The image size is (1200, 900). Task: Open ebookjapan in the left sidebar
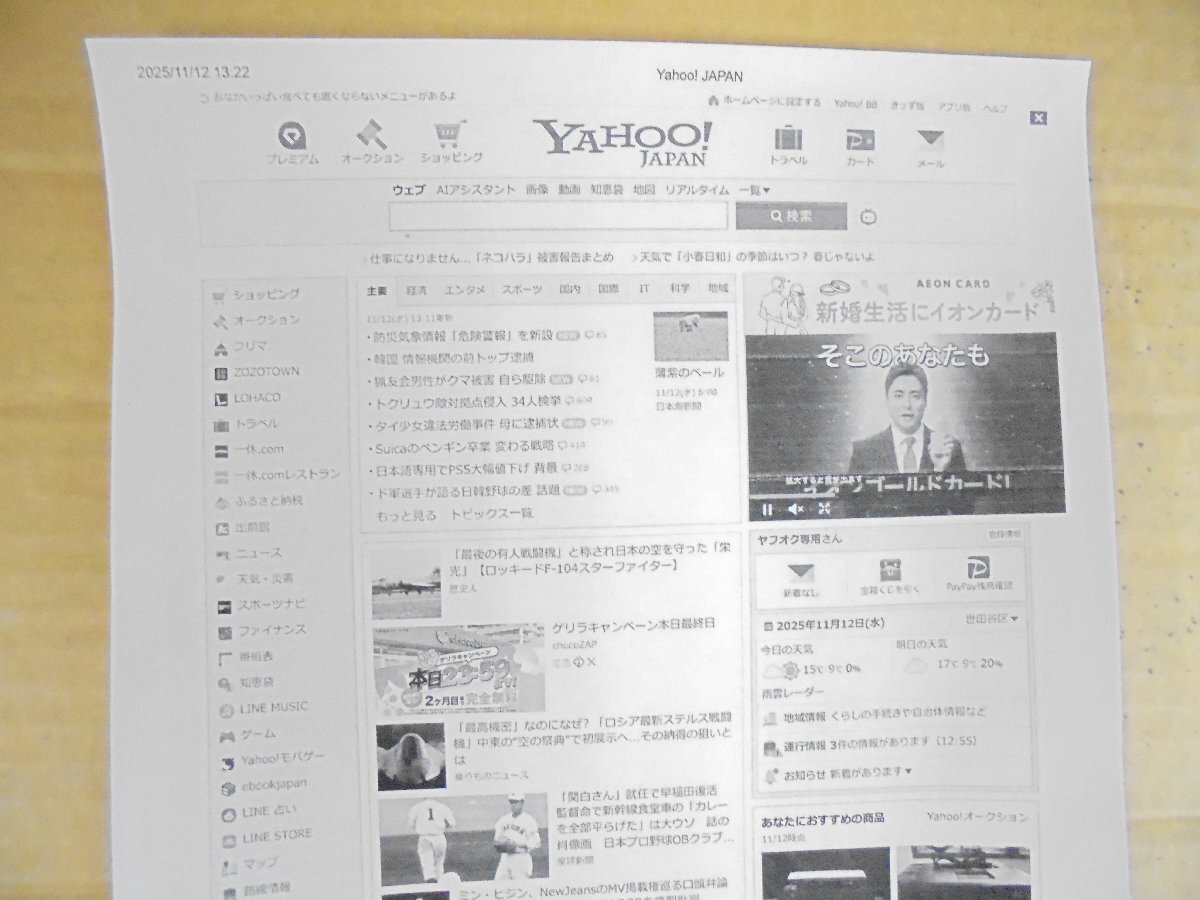(x=265, y=785)
